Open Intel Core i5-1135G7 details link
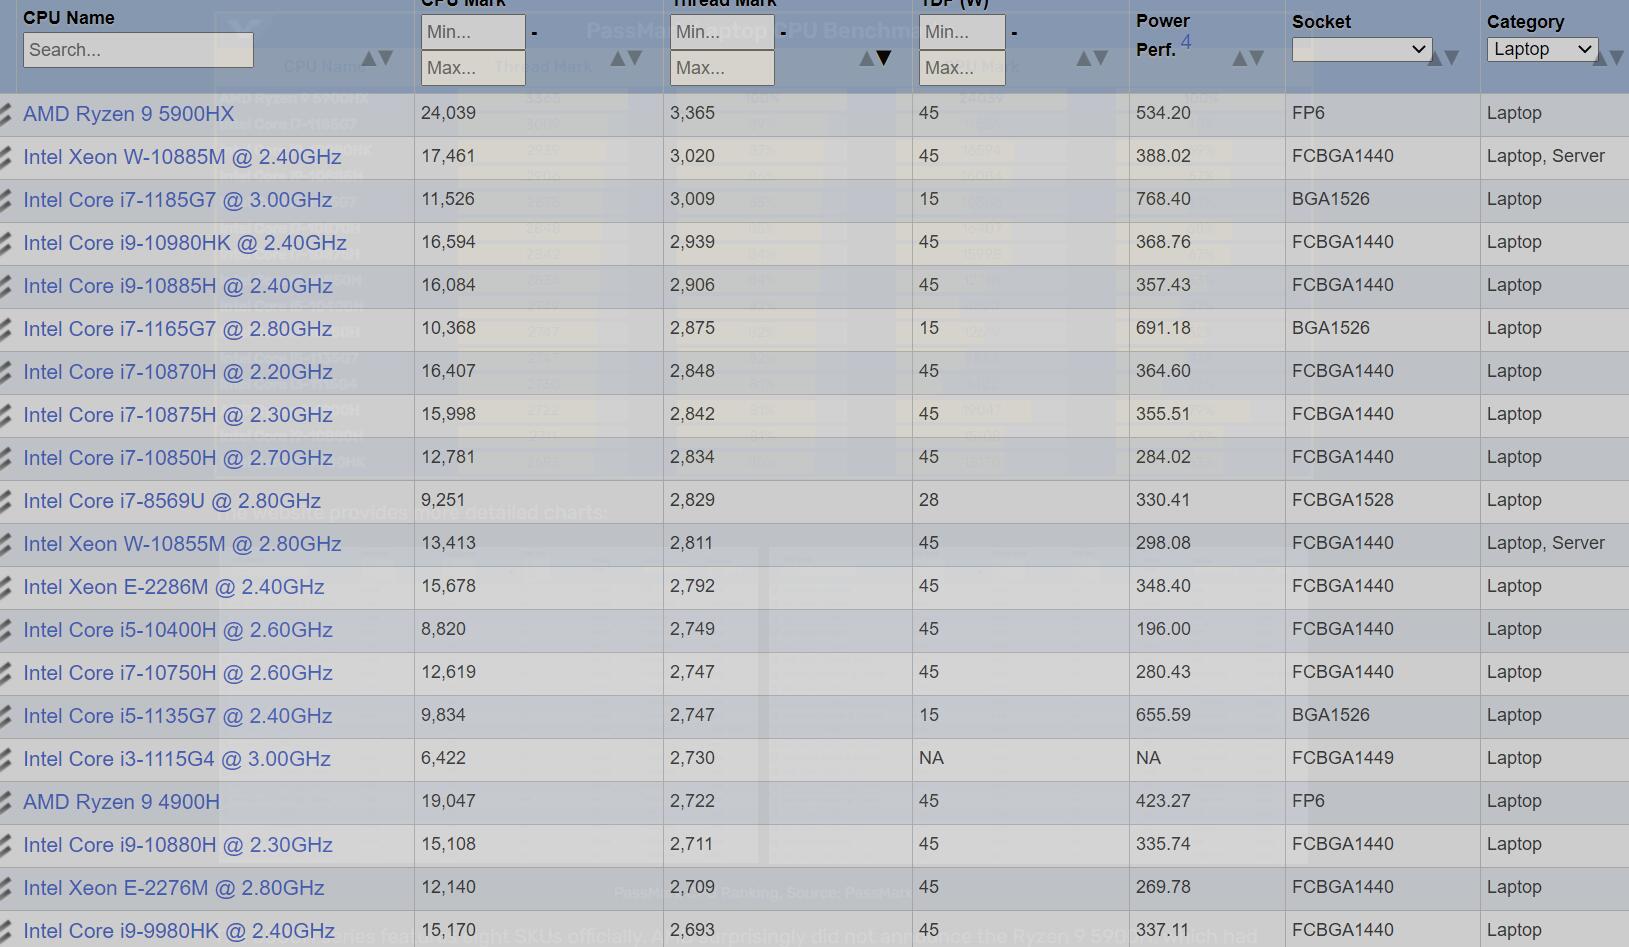Screen dimensions: 1629x947 click(177, 716)
